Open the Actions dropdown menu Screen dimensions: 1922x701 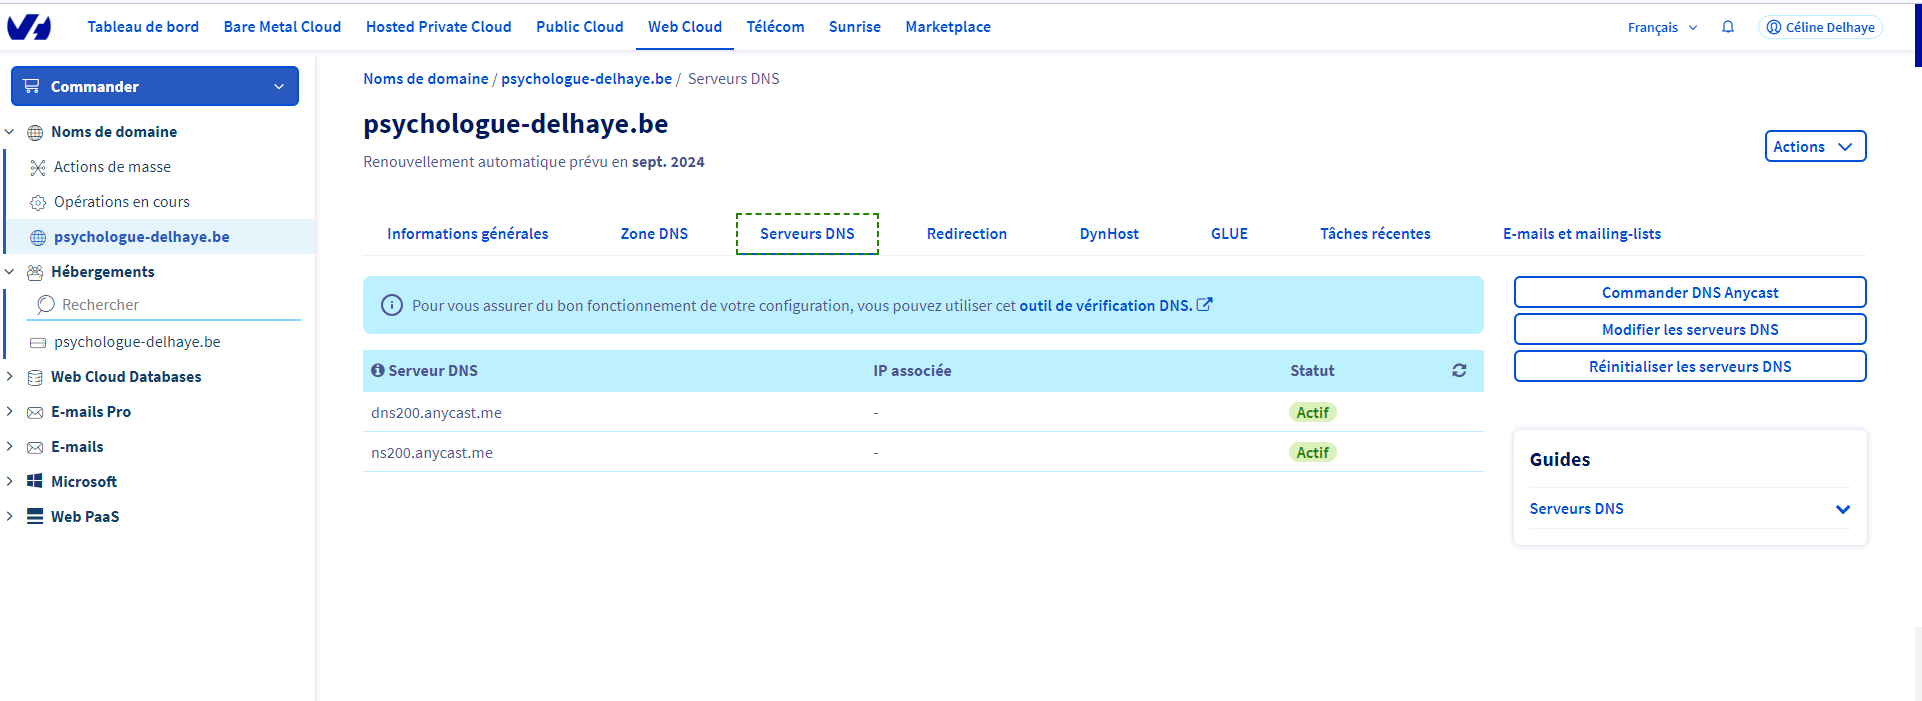point(1814,146)
